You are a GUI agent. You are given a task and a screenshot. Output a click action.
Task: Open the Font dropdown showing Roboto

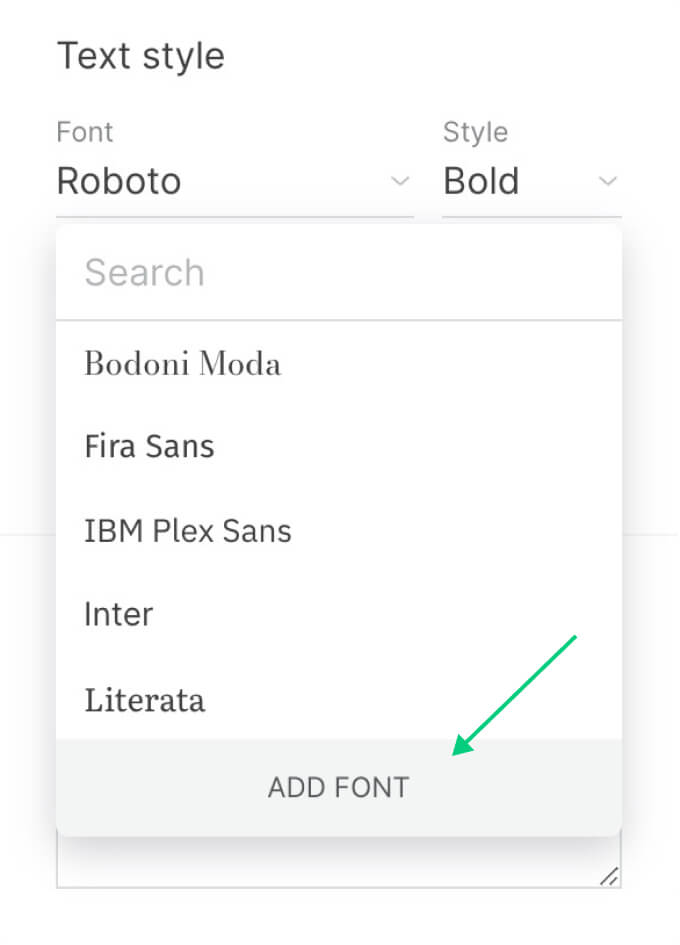pyautogui.click(x=234, y=182)
